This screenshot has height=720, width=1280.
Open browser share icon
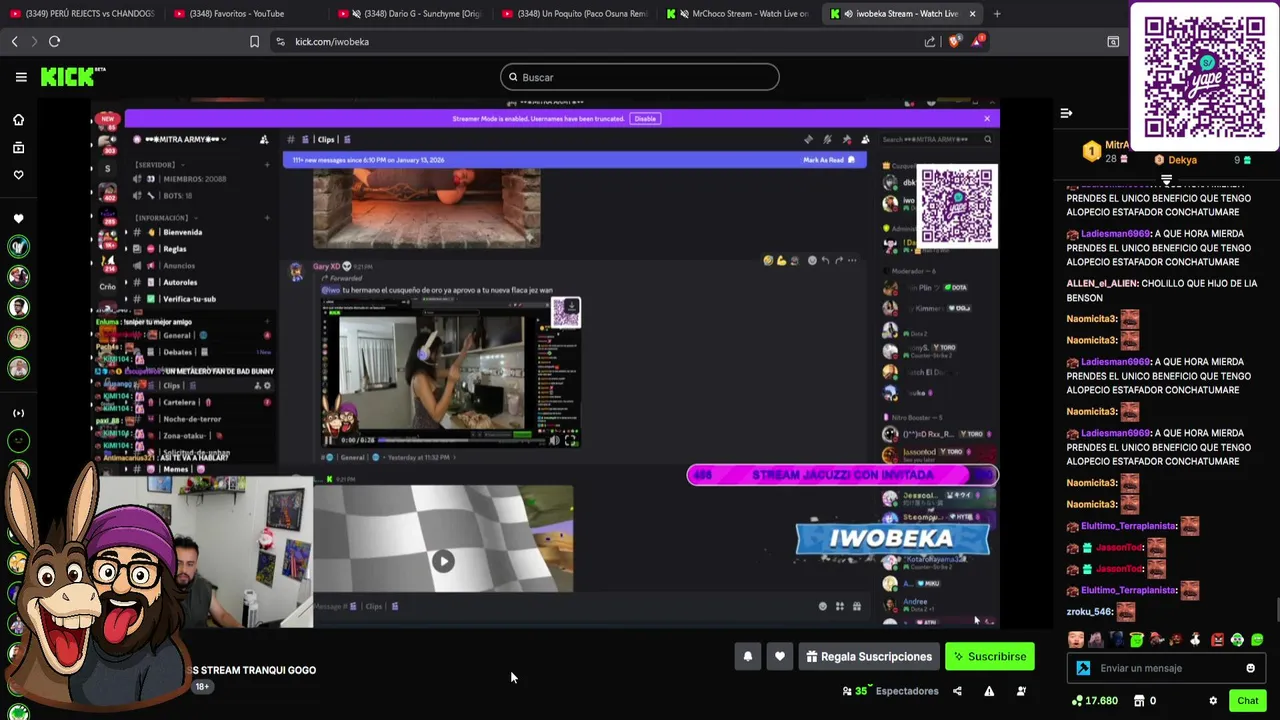point(930,41)
